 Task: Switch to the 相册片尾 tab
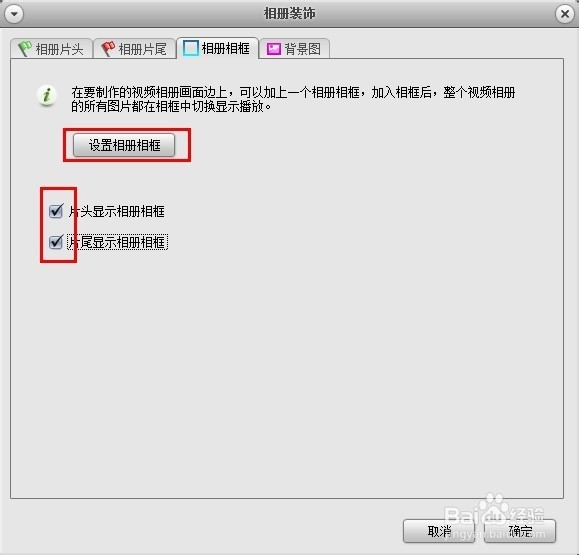point(134,48)
